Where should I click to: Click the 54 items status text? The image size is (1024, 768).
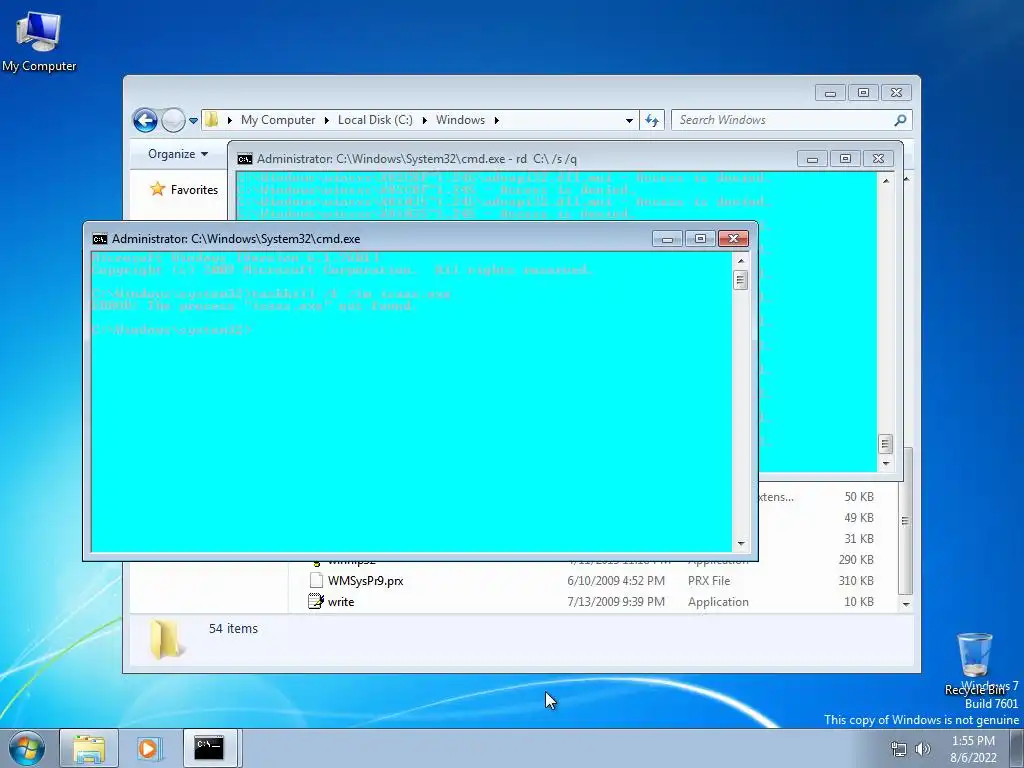pos(233,628)
